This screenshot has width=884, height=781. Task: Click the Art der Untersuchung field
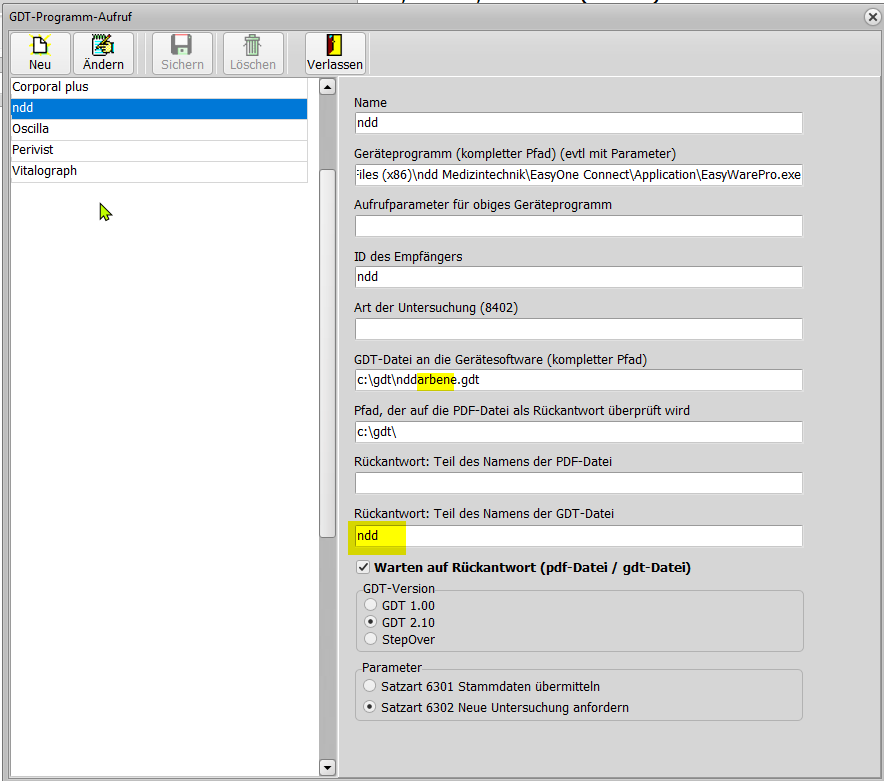tap(578, 329)
